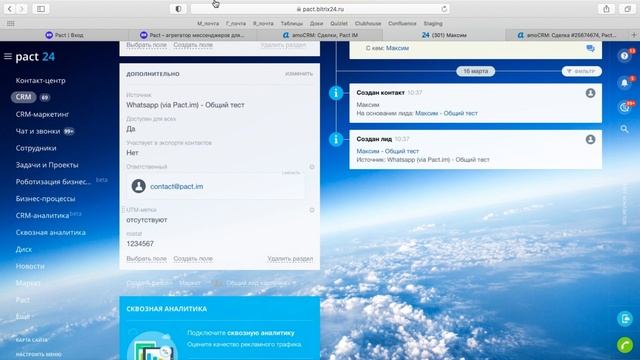Open the Clubhouse bookmark
The image size is (640, 360).
[x=368, y=24]
